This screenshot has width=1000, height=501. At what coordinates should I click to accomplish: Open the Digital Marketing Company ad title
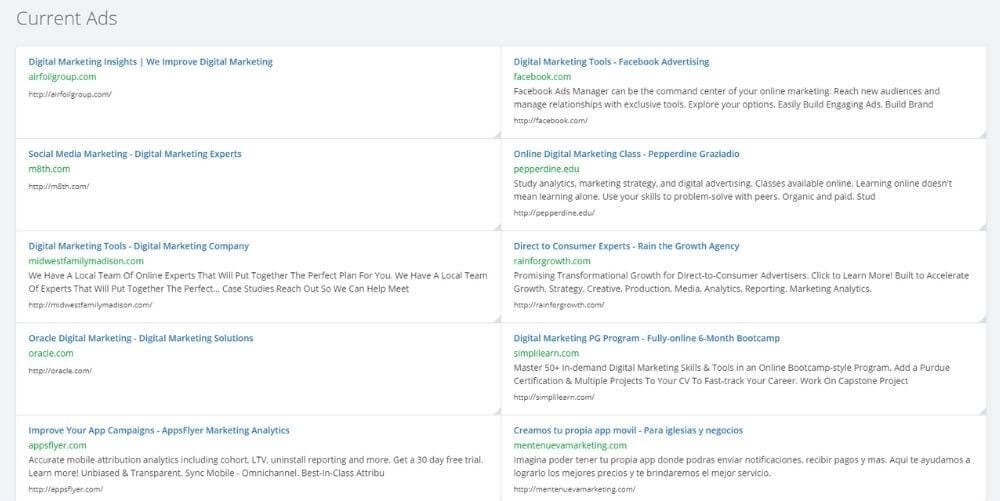point(138,246)
